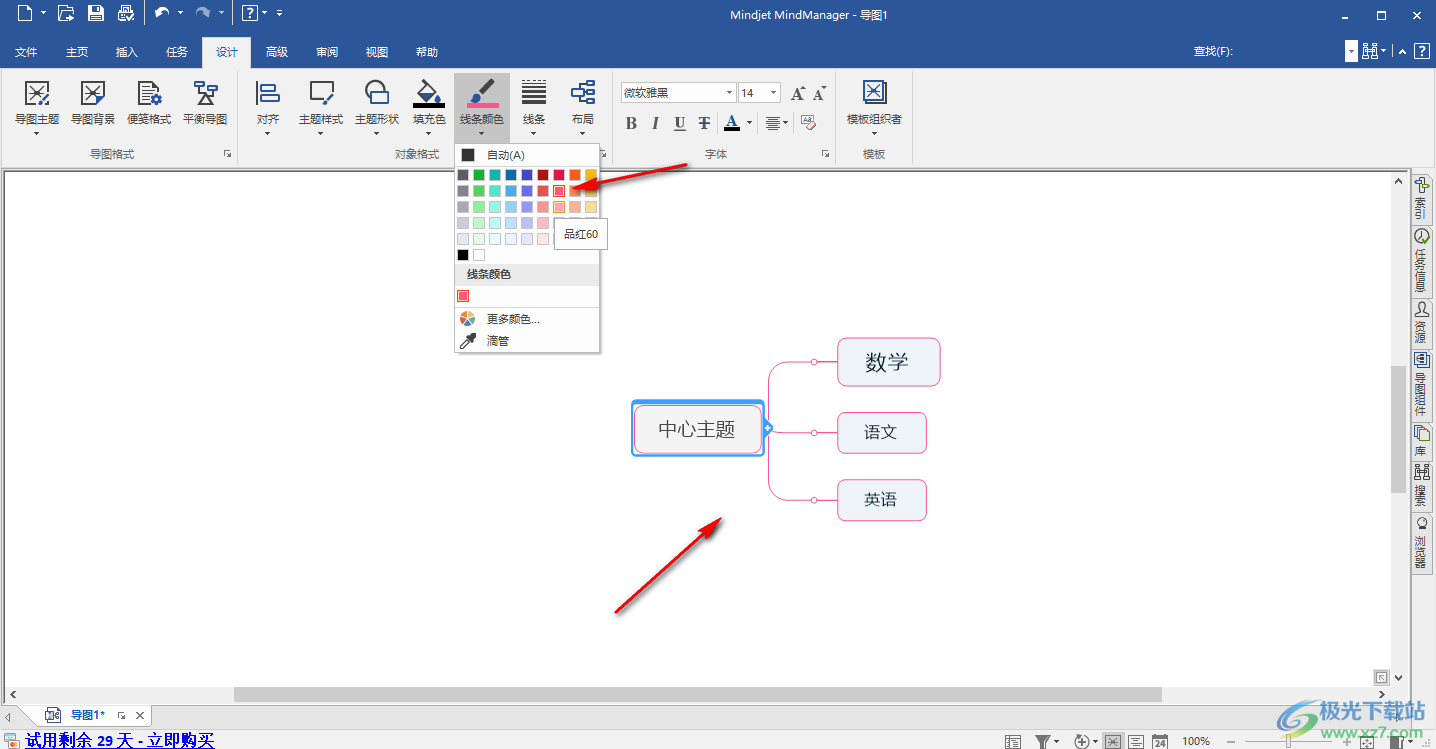This screenshot has height=749, width=1436.
Task: Toggle strikethrough text formatting
Action: [x=704, y=123]
